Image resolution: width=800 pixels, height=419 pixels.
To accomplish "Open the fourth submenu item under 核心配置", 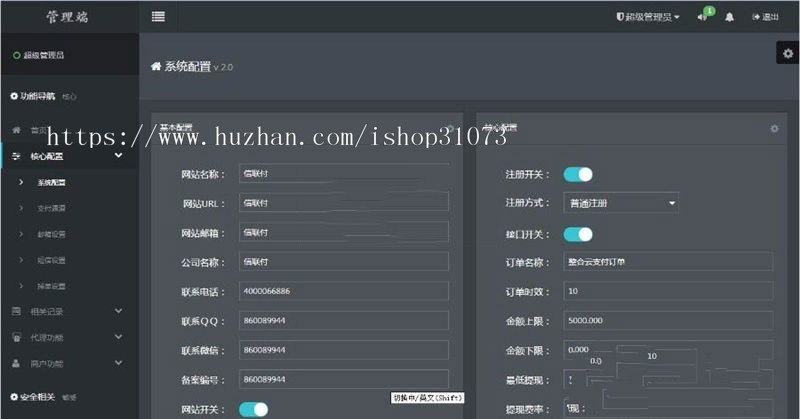I will [x=51, y=260].
